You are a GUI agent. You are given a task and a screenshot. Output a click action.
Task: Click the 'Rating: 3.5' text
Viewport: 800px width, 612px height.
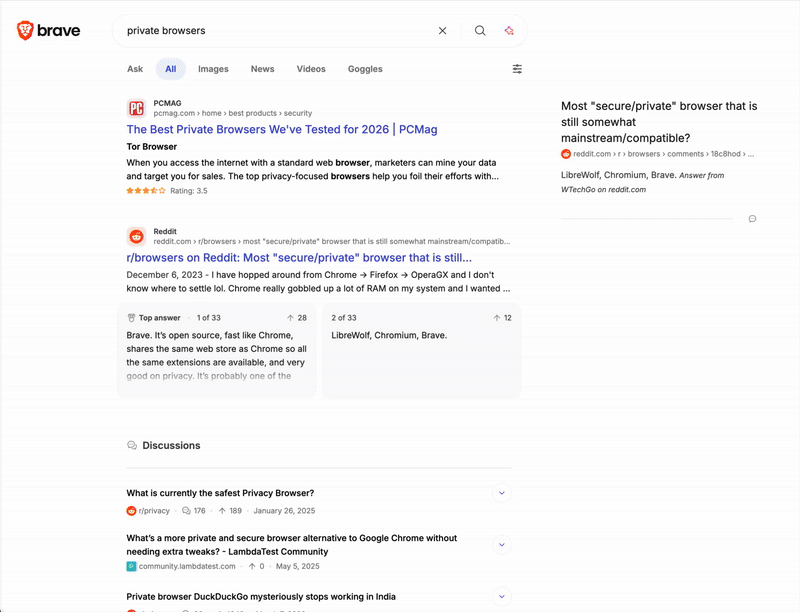[x=189, y=191]
